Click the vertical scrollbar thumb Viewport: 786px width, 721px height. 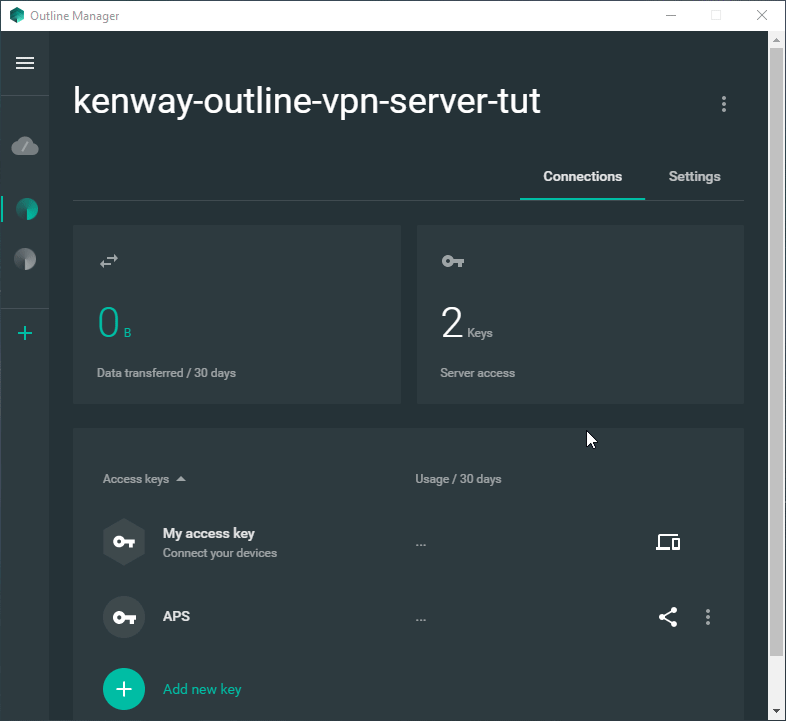[x=777, y=350]
